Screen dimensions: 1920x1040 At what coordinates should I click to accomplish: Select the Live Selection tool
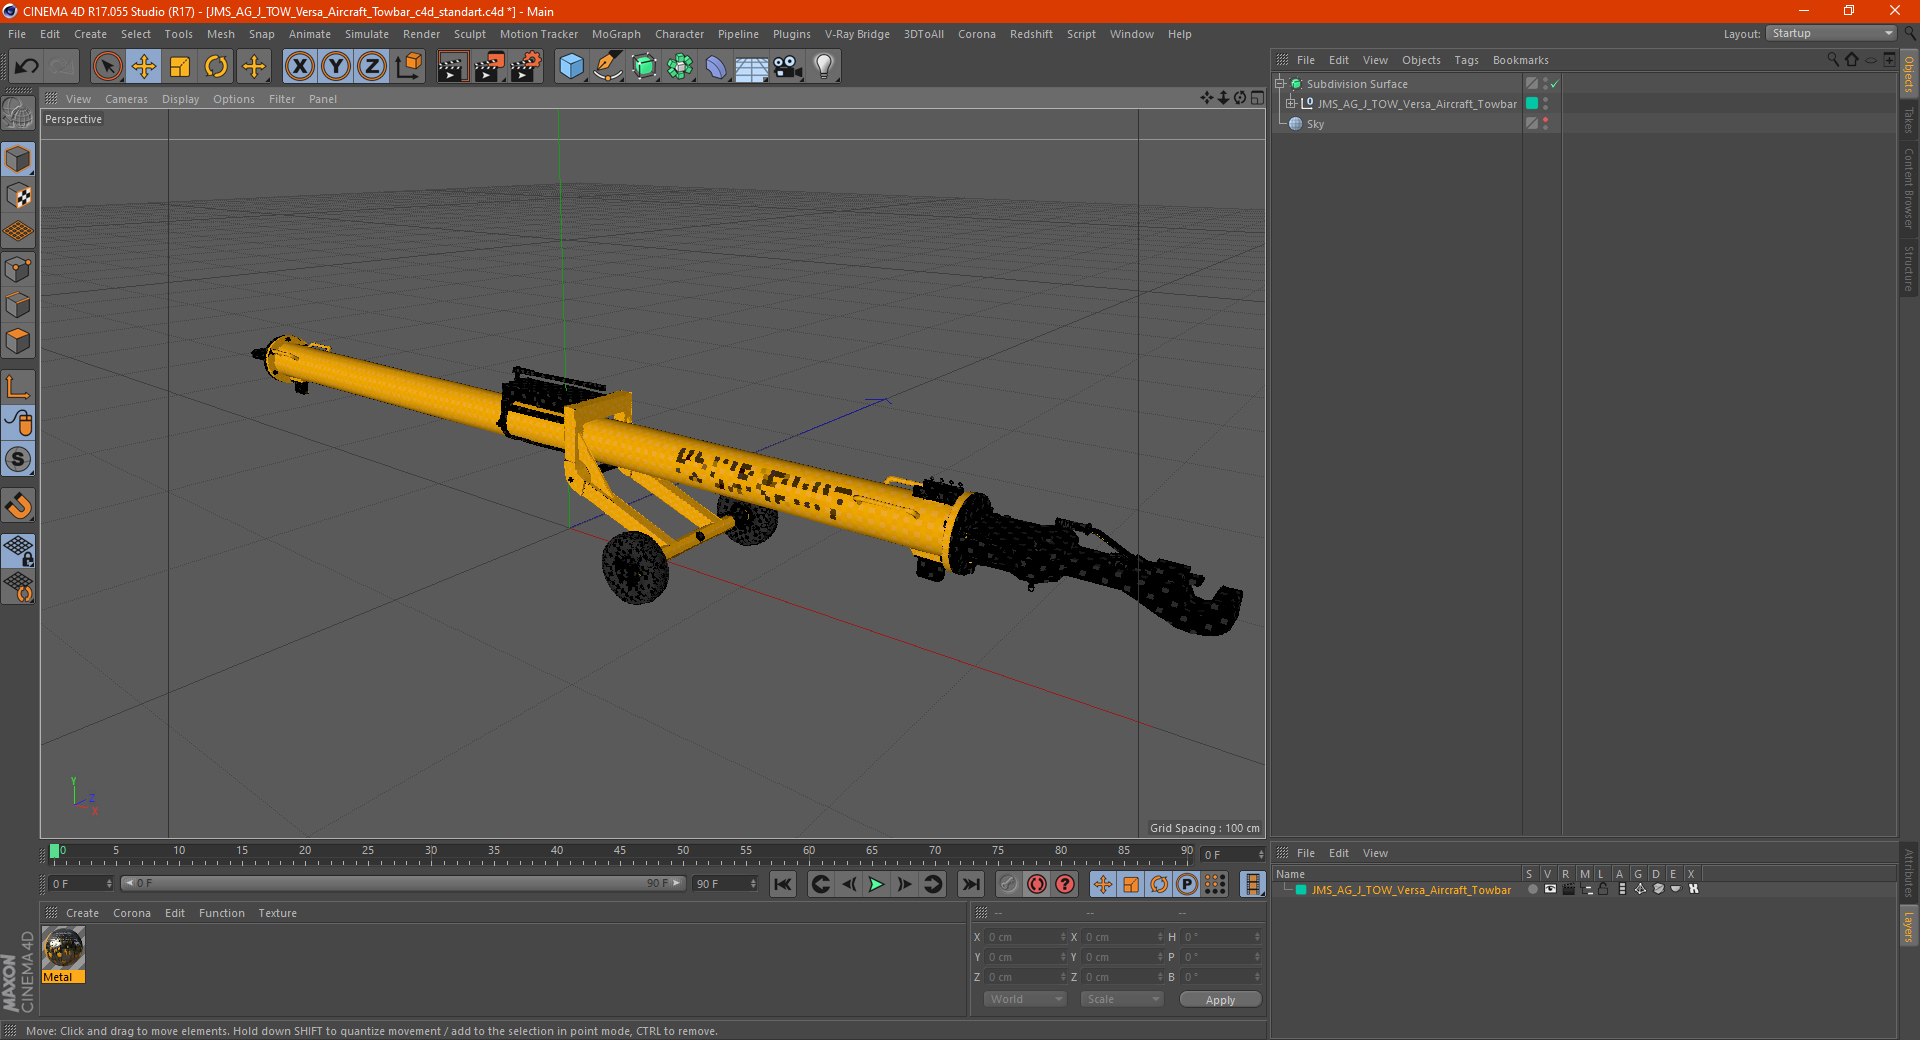[107, 67]
